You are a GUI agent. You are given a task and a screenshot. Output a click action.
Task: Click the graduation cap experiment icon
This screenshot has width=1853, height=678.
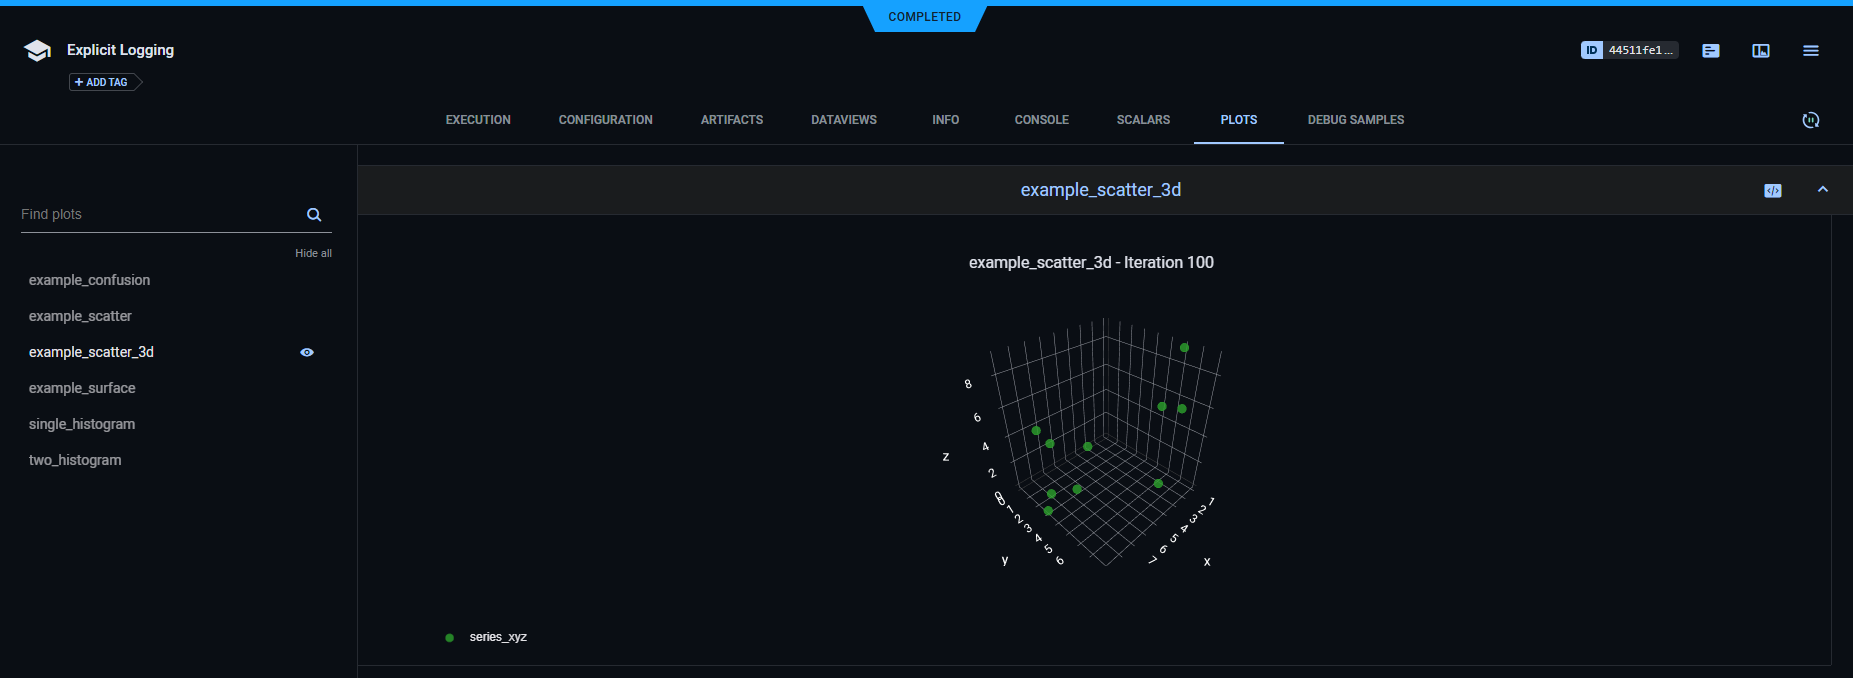coord(37,51)
